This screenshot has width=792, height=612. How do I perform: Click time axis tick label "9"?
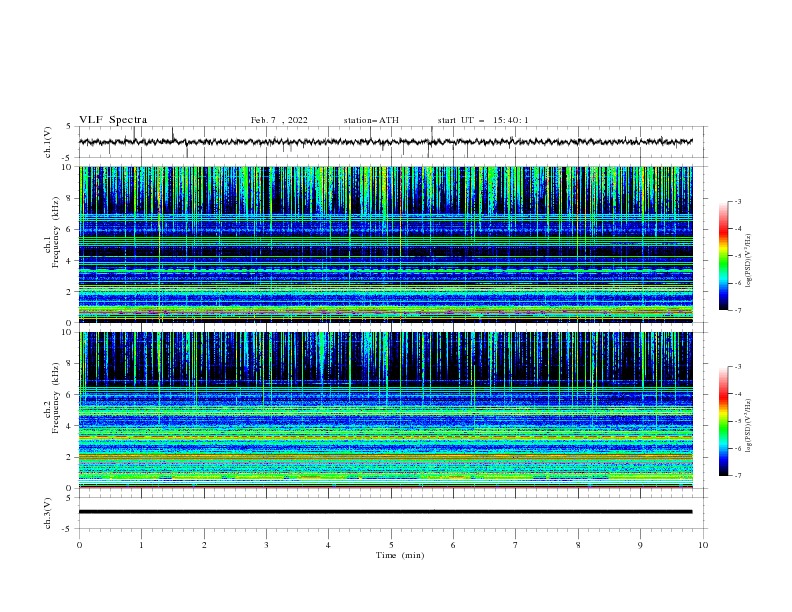click(640, 545)
